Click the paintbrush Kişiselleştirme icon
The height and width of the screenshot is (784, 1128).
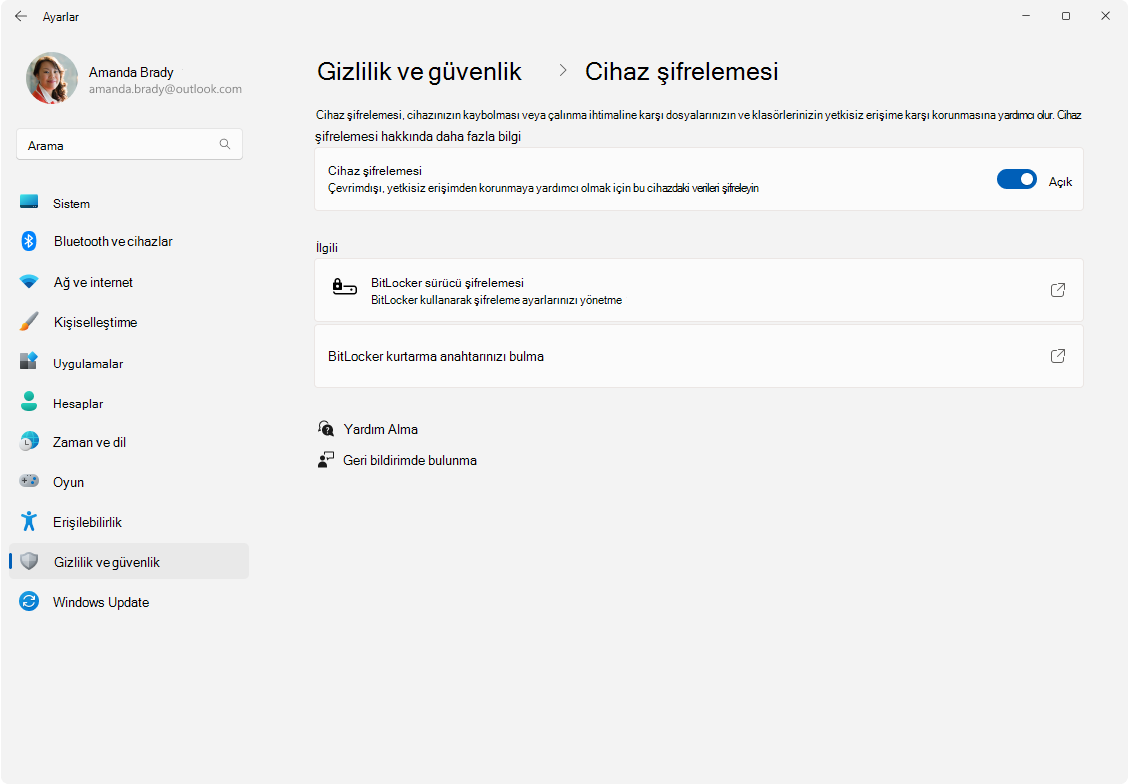click(29, 322)
